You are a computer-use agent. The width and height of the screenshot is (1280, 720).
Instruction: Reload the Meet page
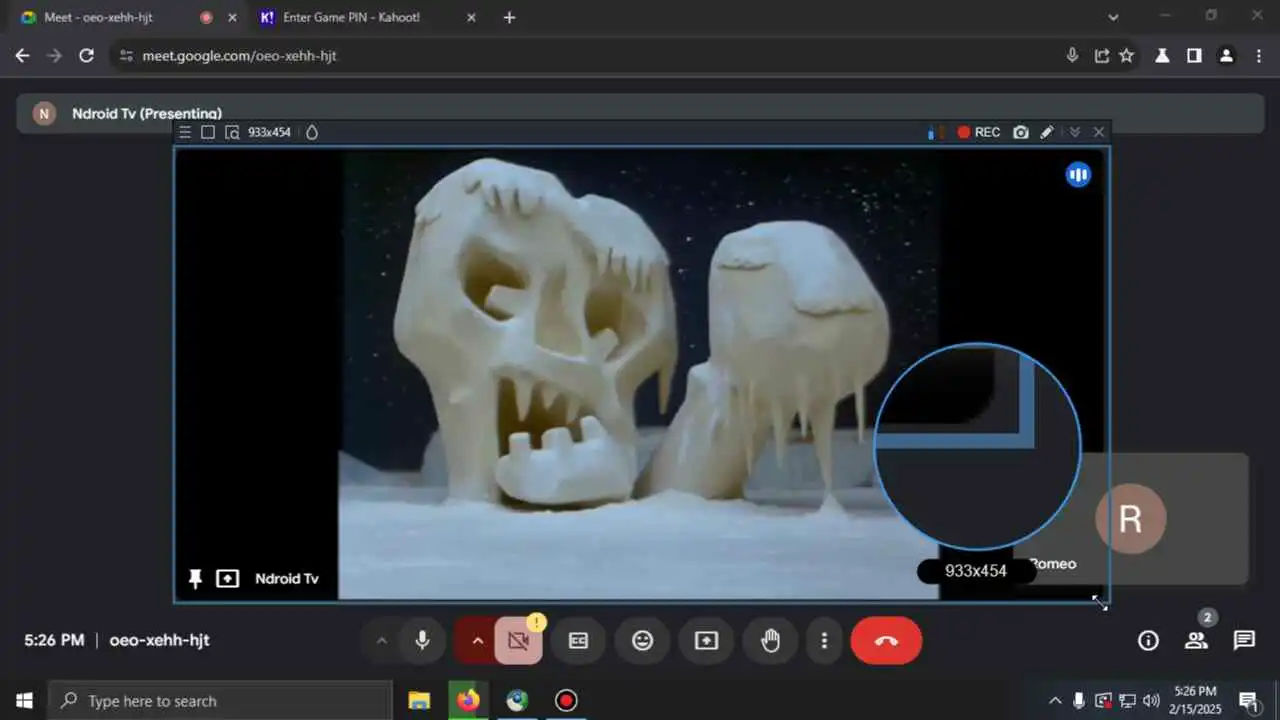[x=87, y=56]
